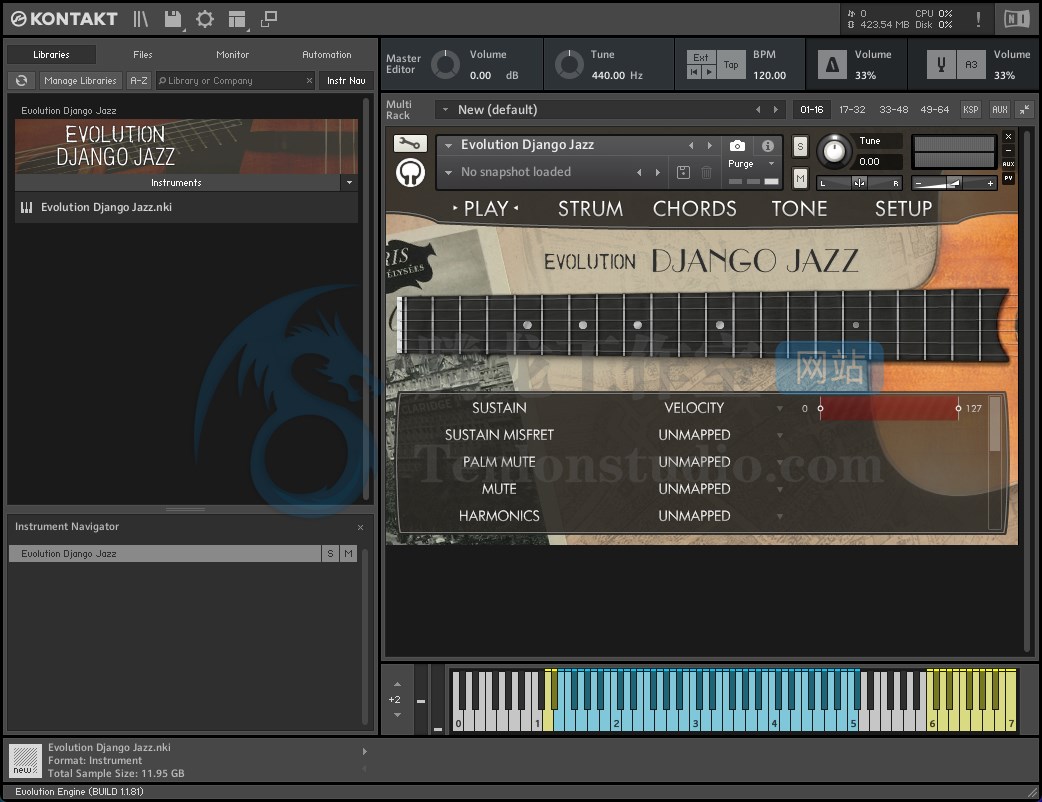Toggle Ext sync button

click(x=700, y=57)
